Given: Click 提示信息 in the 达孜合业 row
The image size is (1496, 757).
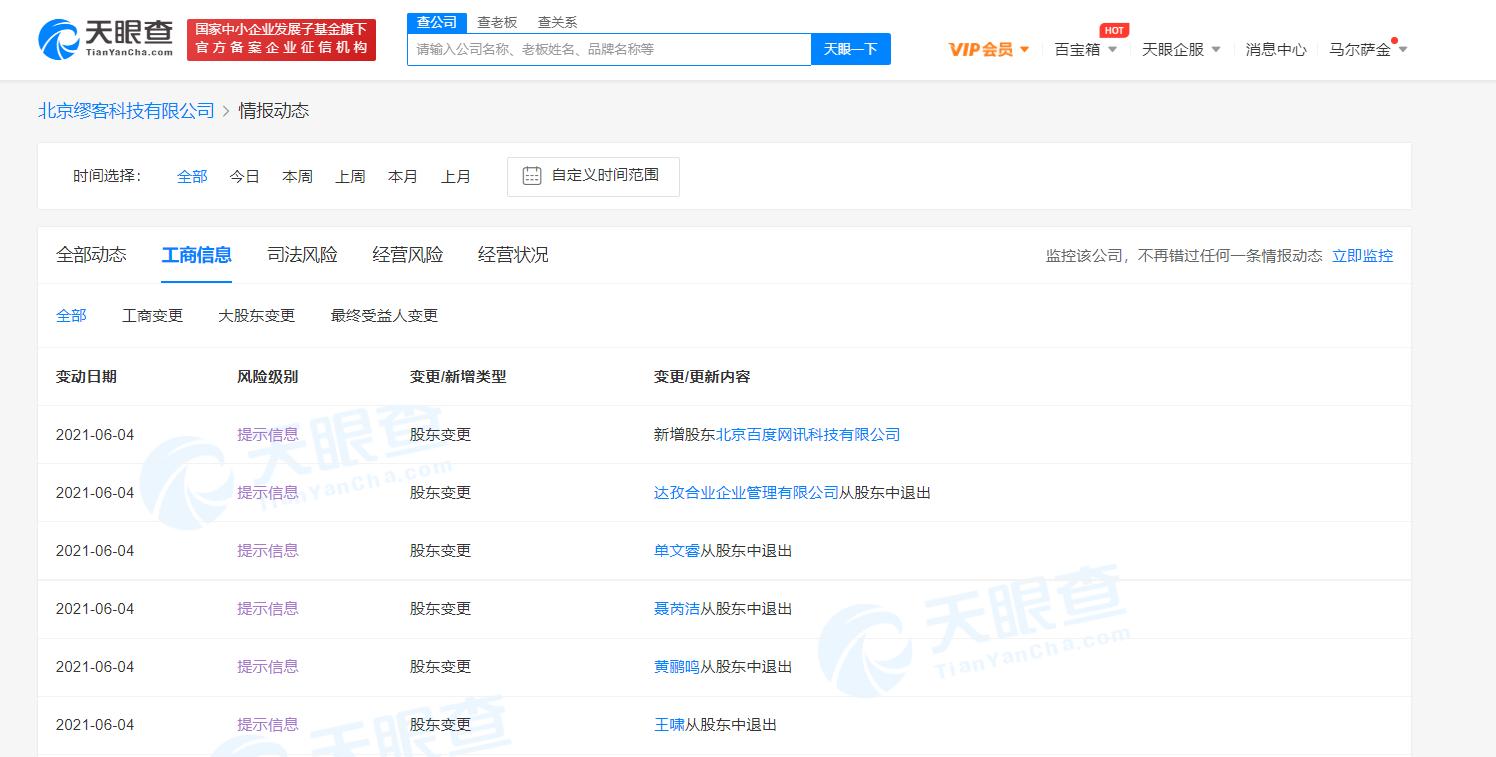Looking at the screenshot, I should 267,493.
